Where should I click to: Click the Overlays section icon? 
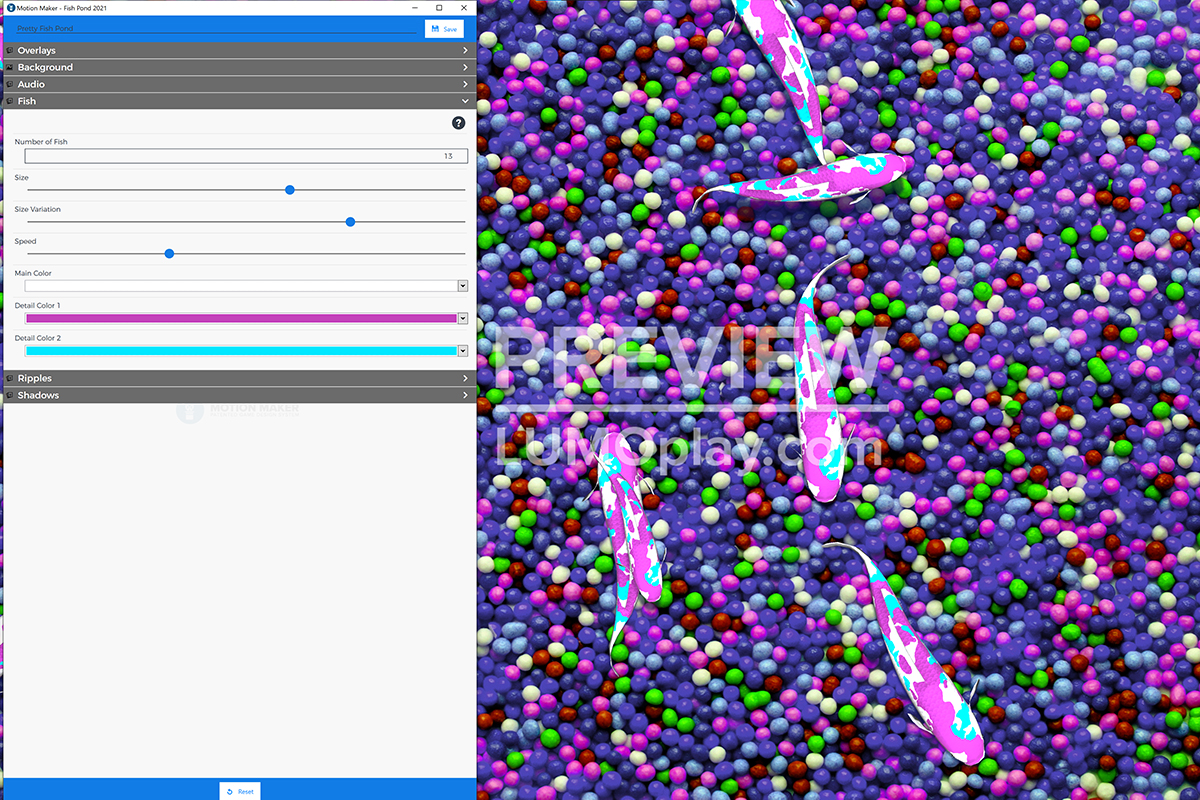click(x=10, y=50)
